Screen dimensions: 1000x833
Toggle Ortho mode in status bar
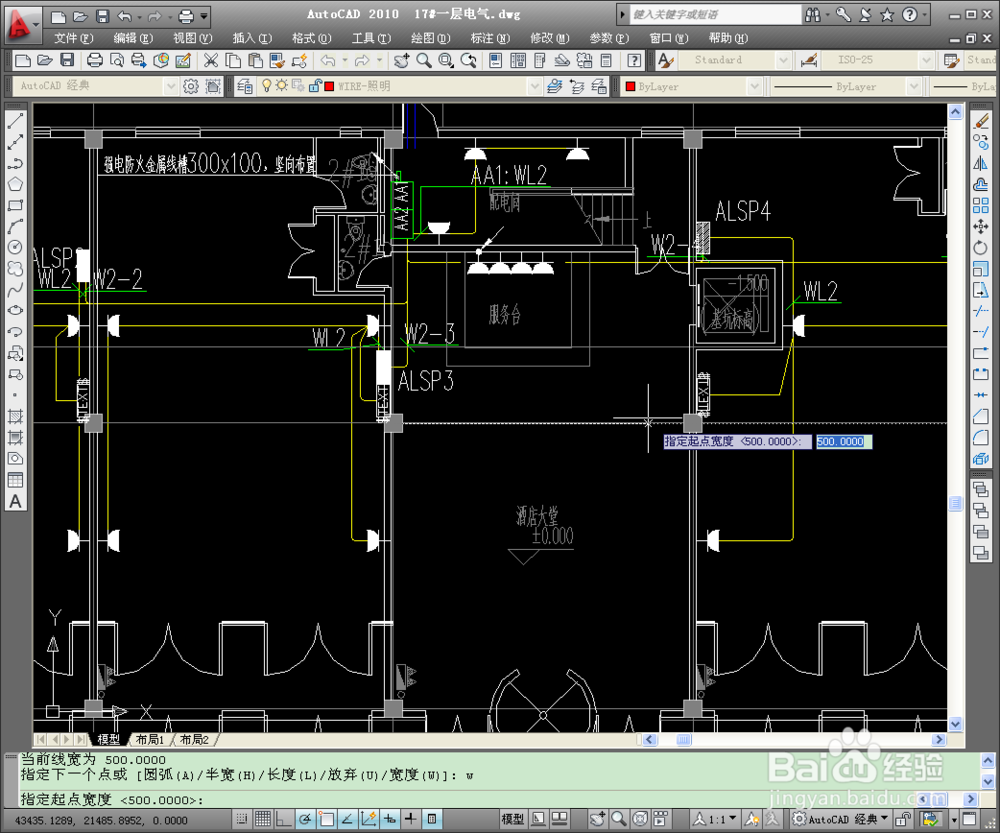(284, 819)
